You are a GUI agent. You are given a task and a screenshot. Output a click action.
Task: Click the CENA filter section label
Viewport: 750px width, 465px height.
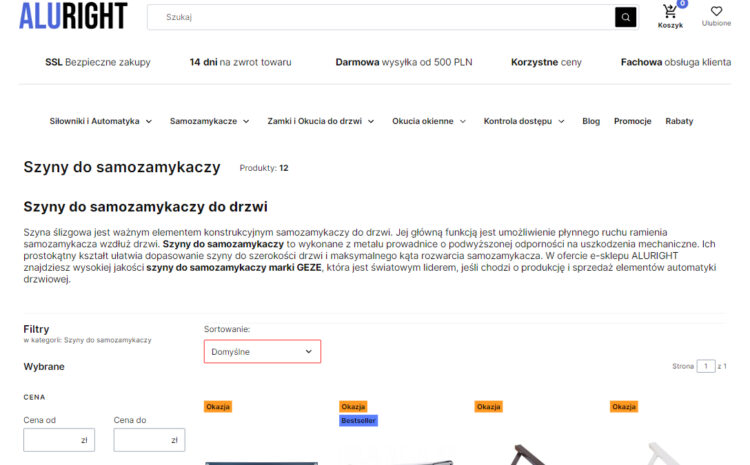34,397
